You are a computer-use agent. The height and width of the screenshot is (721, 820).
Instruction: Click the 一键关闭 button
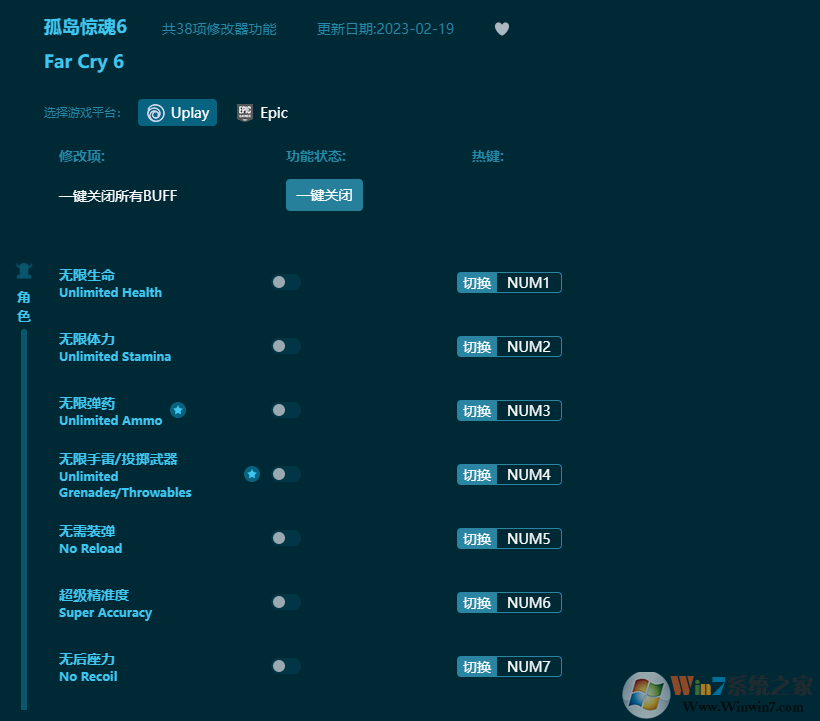click(324, 195)
